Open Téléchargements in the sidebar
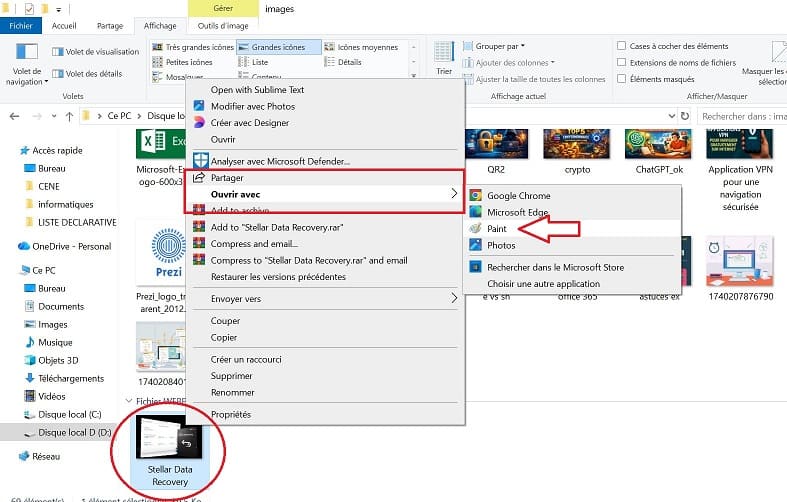This screenshot has height=502, width=787. pos(65,379)
